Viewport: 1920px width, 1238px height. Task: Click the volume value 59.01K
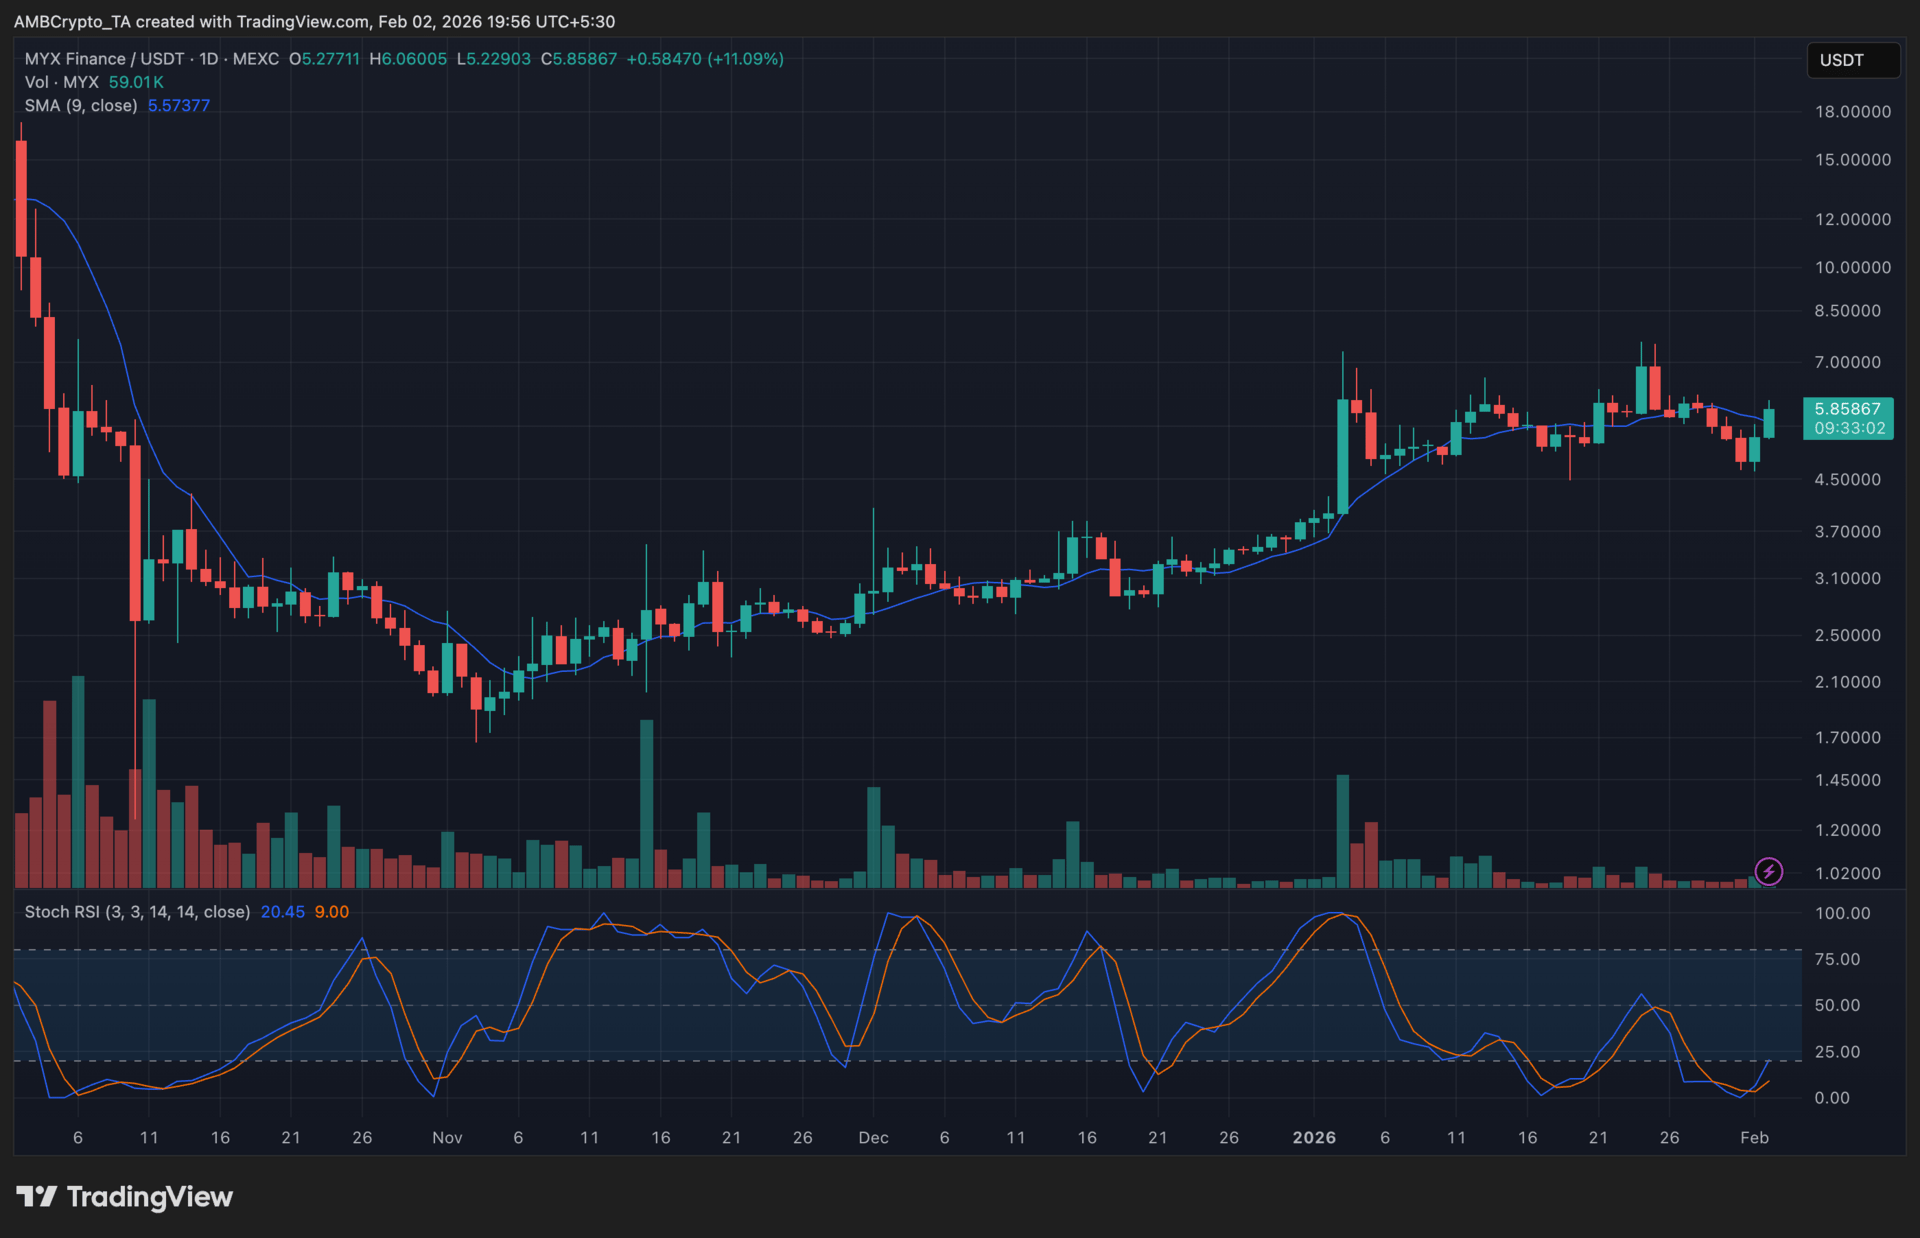click(136, 82)
